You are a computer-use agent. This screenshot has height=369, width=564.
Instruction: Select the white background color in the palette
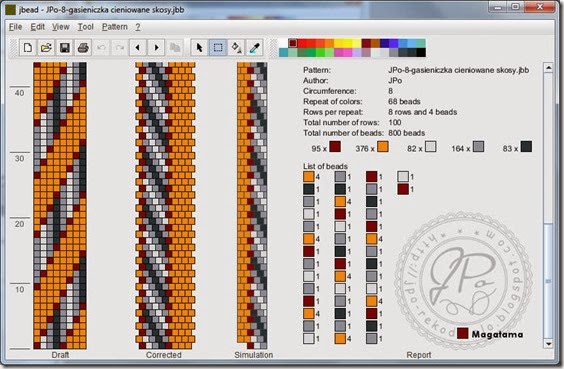click(284, 43)
